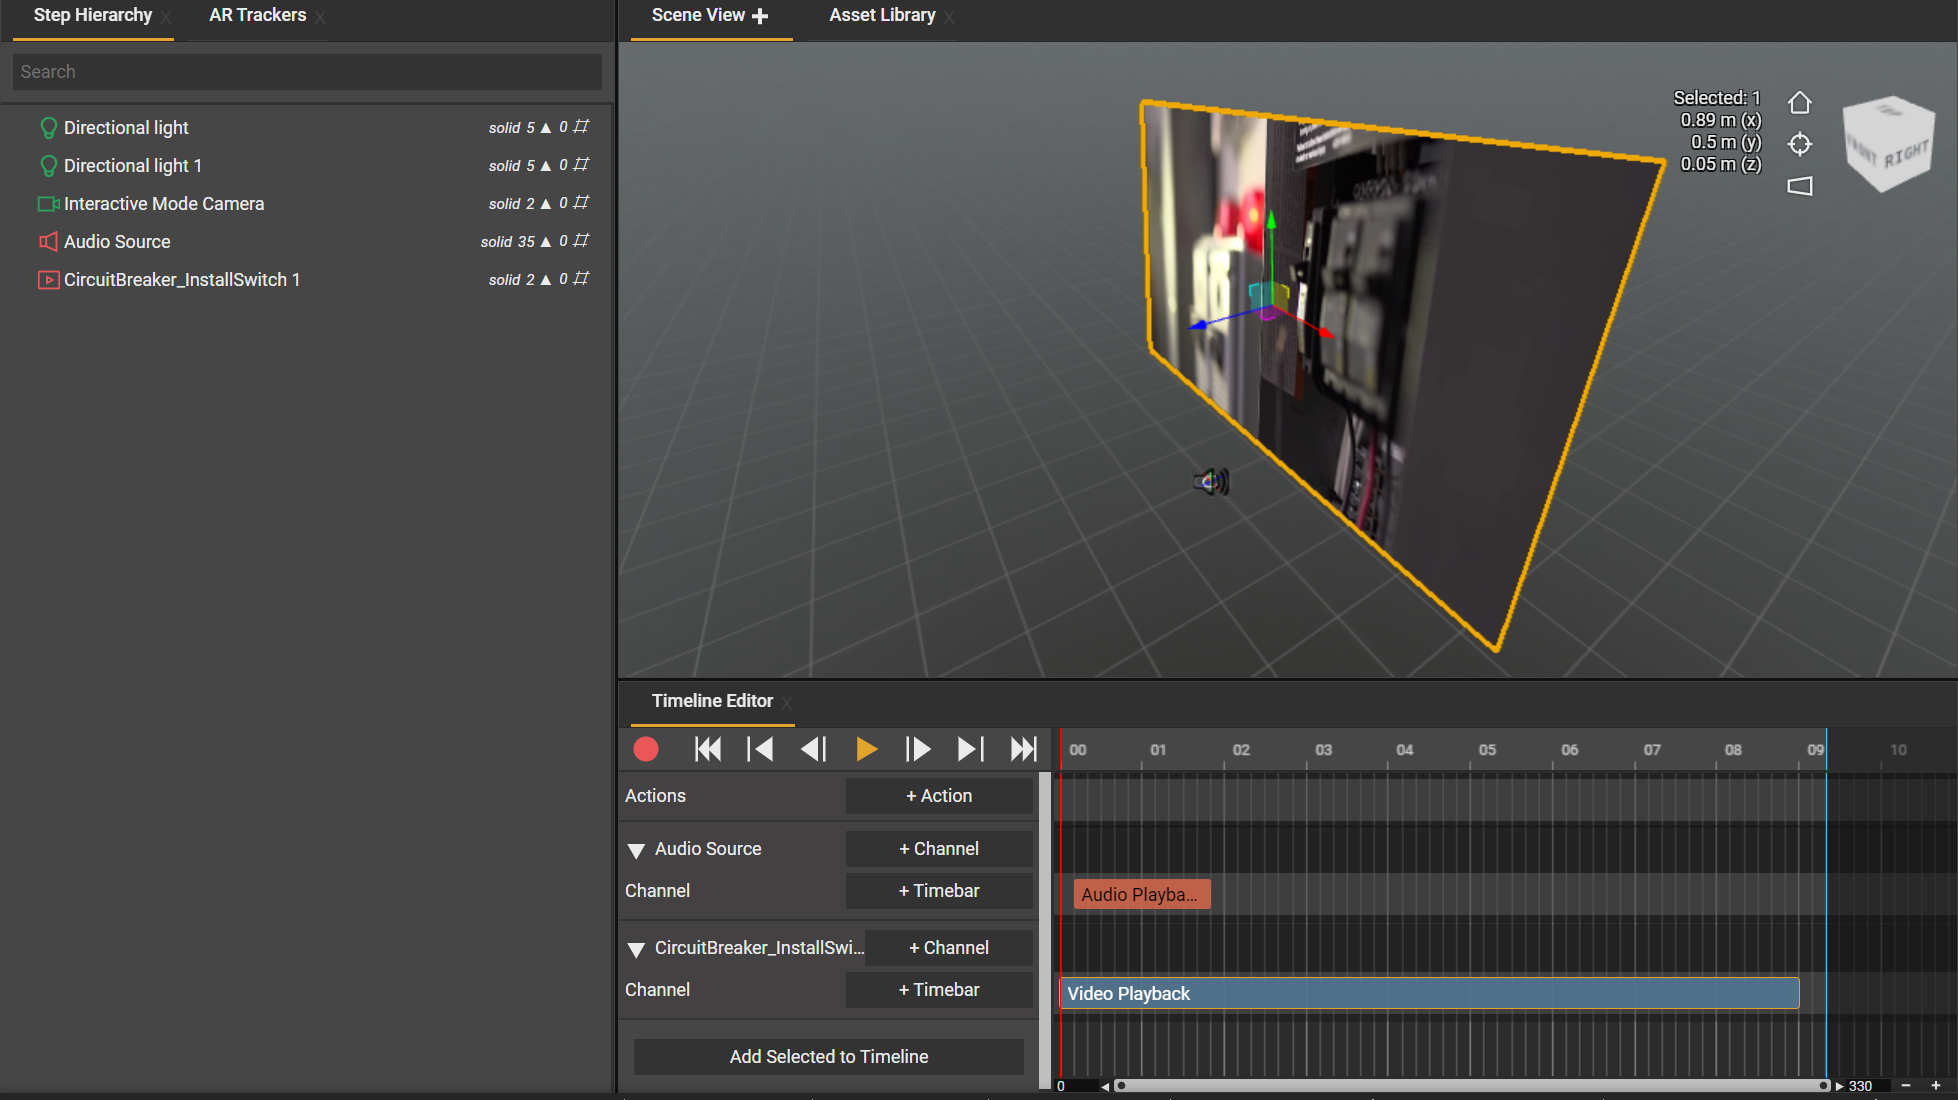
Task: Collapse the Audio Source timeline group
Action: [636, 850]
